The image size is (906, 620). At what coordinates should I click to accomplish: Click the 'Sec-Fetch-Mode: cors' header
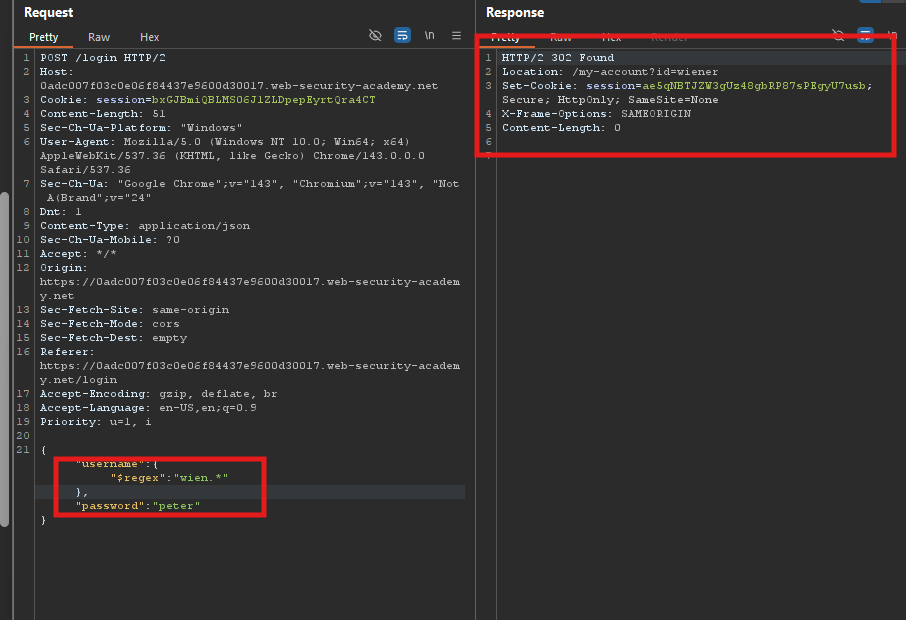coord(110,324)
